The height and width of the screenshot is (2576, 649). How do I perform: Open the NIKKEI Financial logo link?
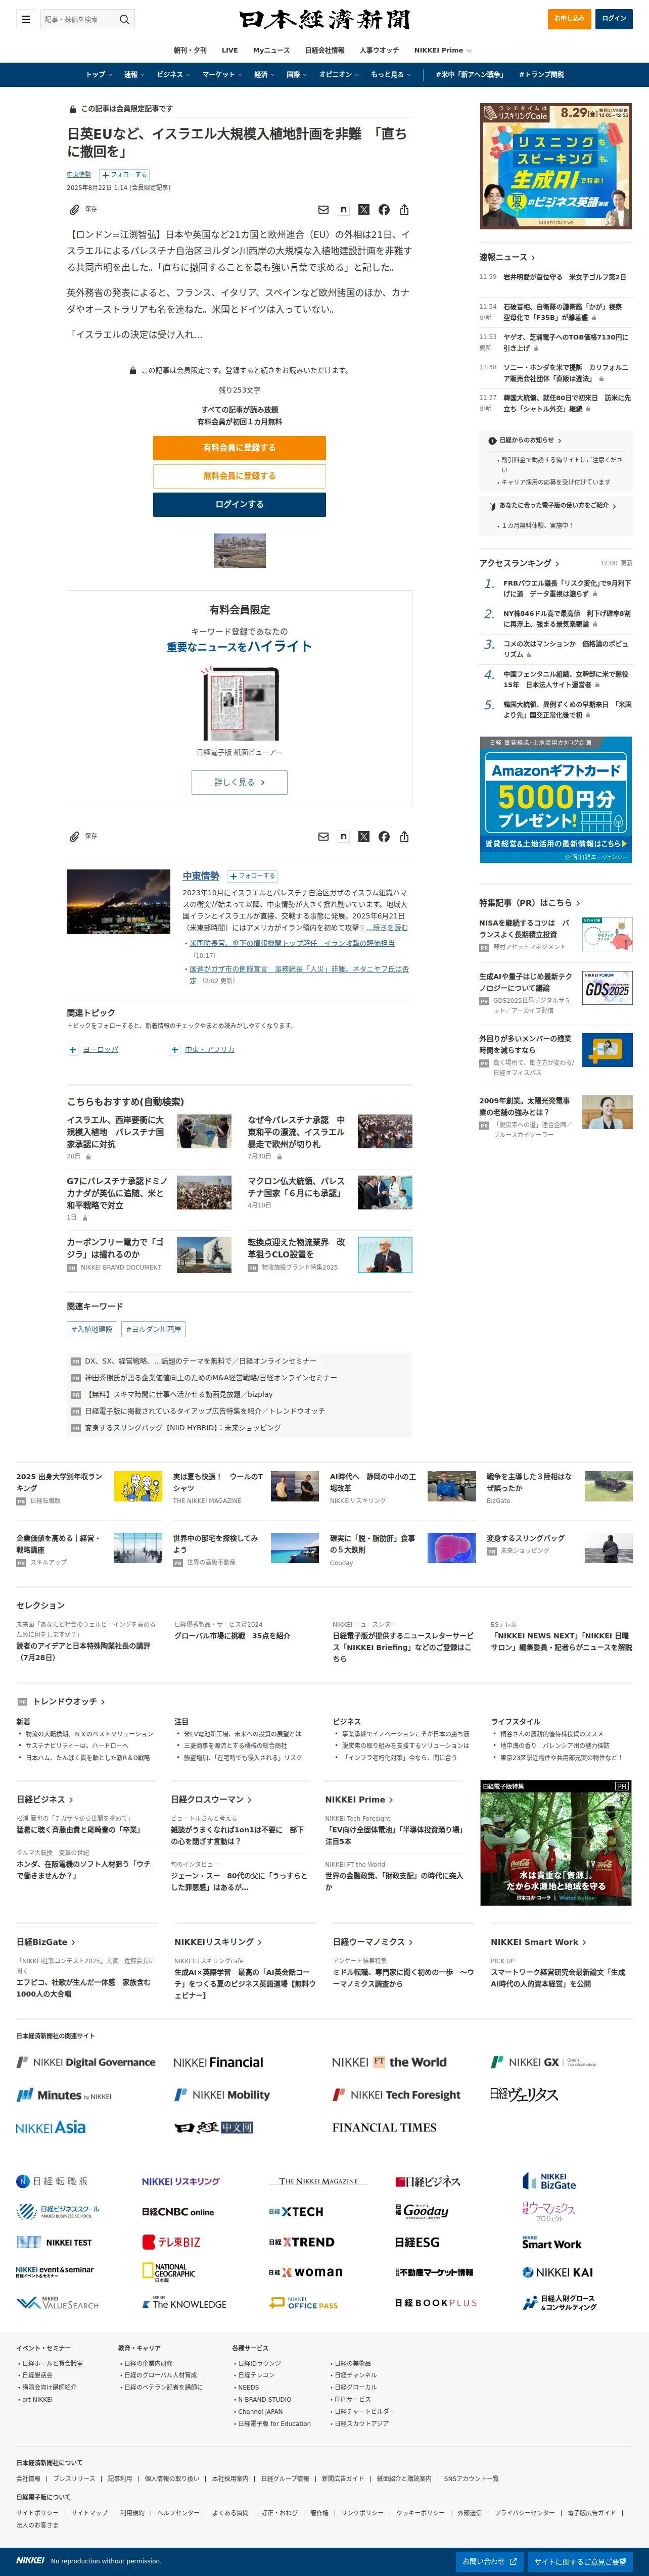coord(218,2063)
